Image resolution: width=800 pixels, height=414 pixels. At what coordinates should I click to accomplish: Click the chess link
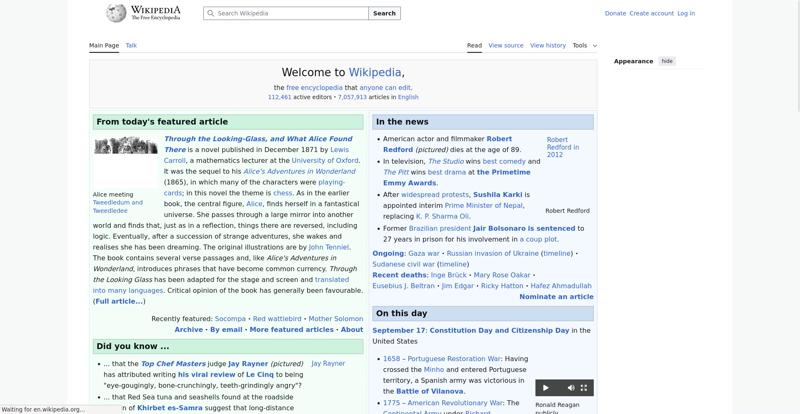click(x=283, y=193)
